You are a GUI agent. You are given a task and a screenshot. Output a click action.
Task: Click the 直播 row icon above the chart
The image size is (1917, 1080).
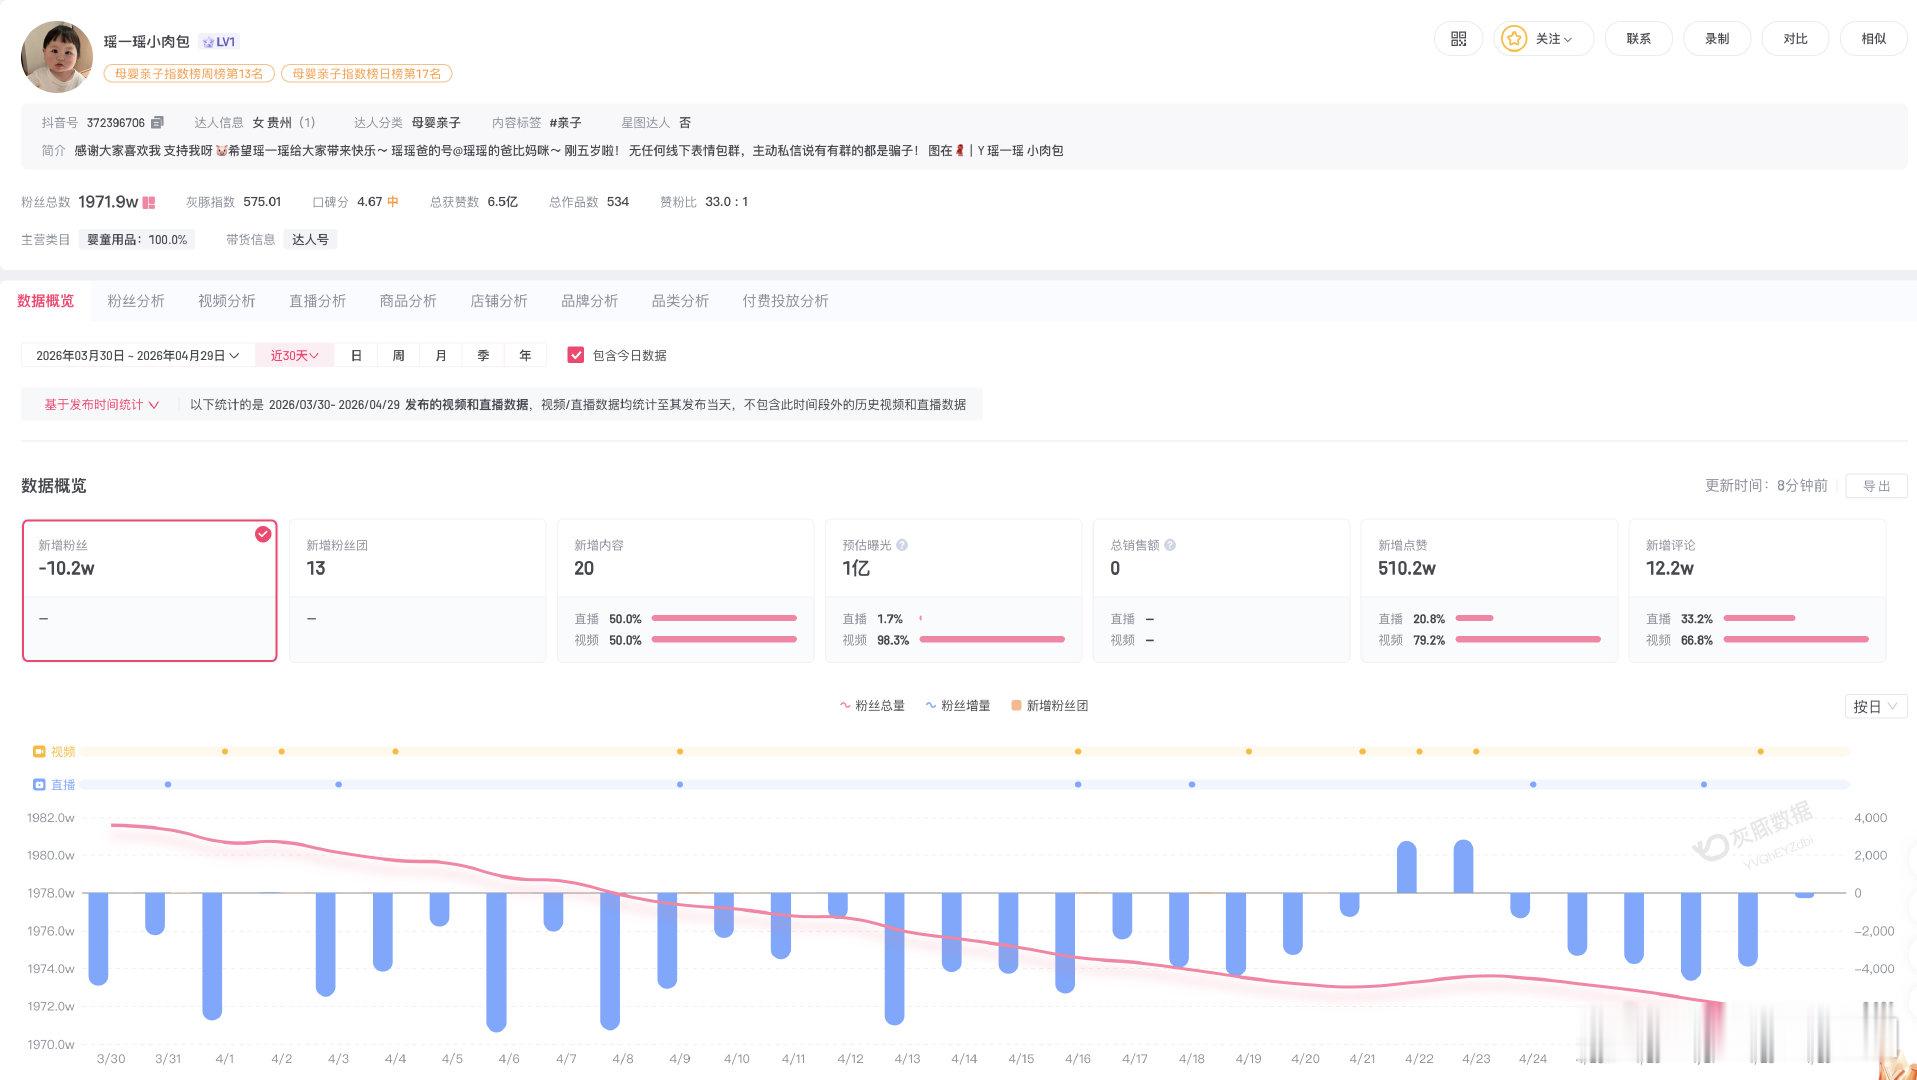[x=39, y=785]
